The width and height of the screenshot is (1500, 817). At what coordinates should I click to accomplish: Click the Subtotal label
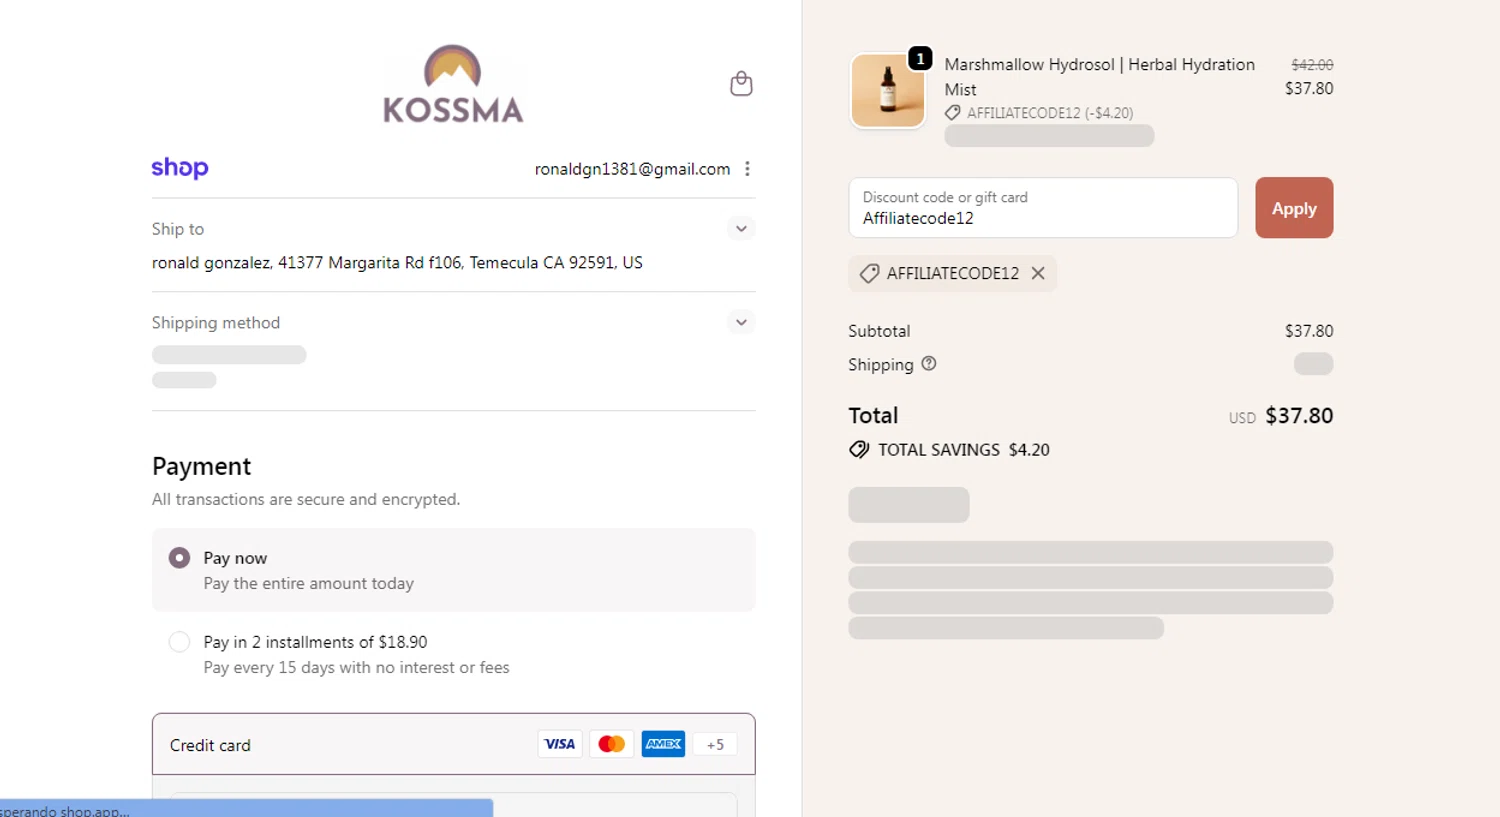tap(879, 331)
